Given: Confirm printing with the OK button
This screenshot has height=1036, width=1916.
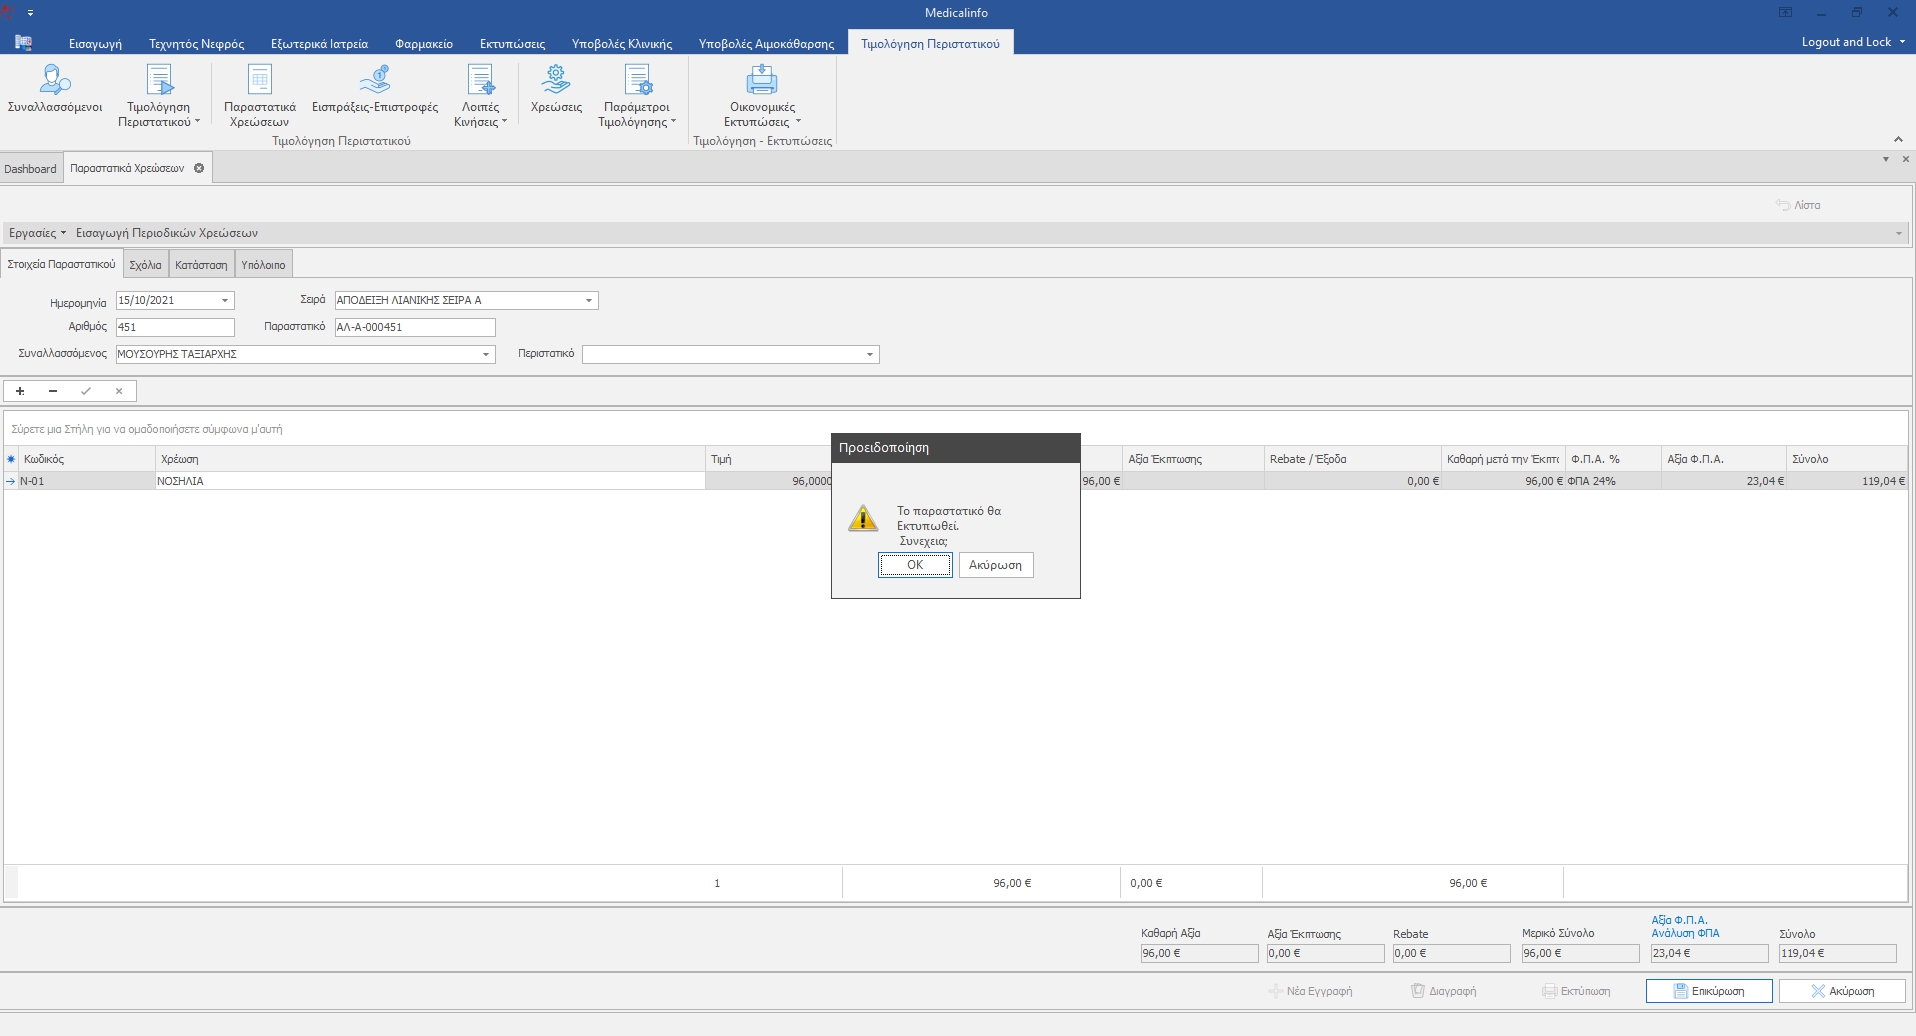Looking at the screenshot, I should tap(914, 565).
